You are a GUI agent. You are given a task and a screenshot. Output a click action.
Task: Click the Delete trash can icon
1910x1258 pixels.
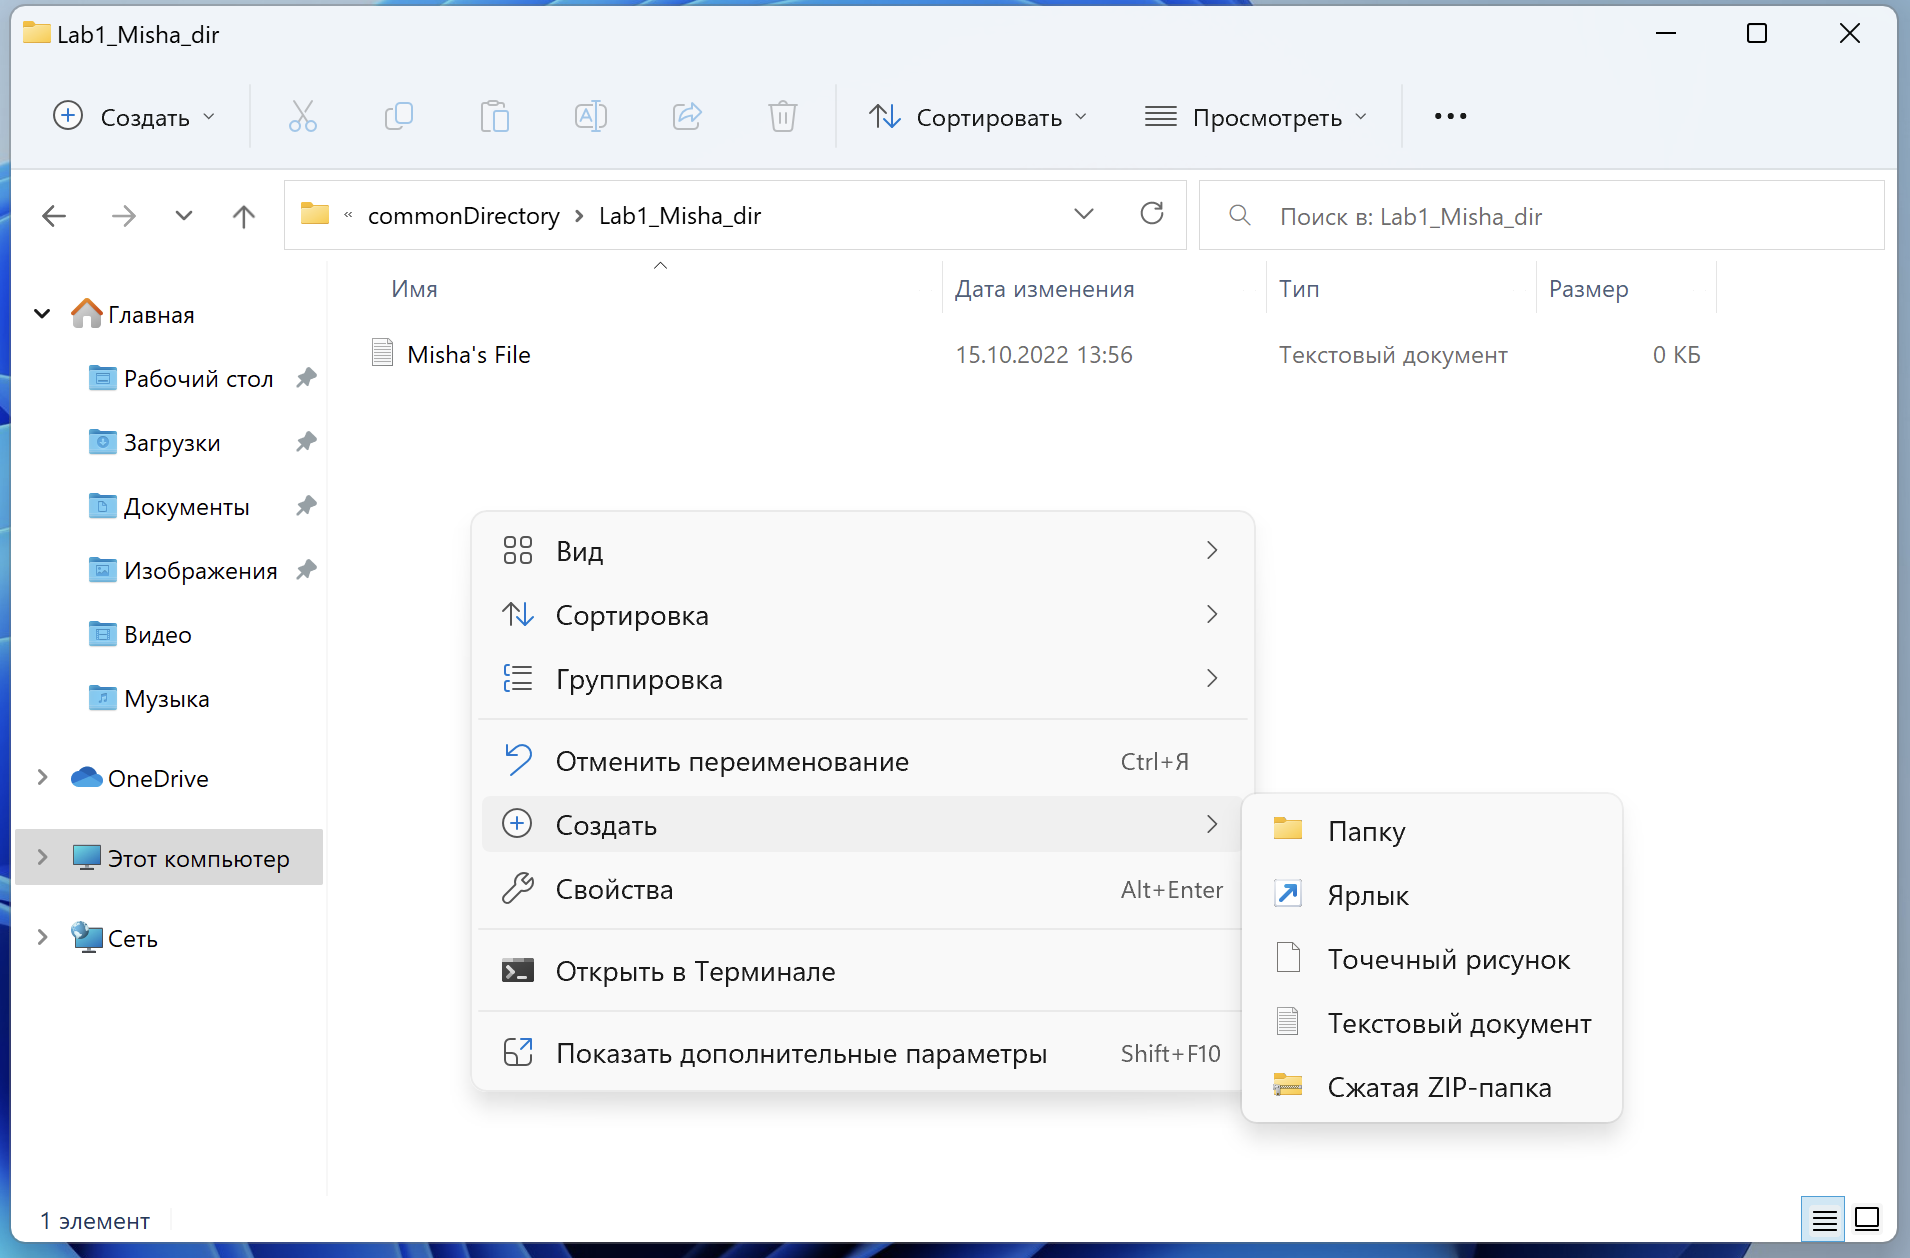(782, 117)
